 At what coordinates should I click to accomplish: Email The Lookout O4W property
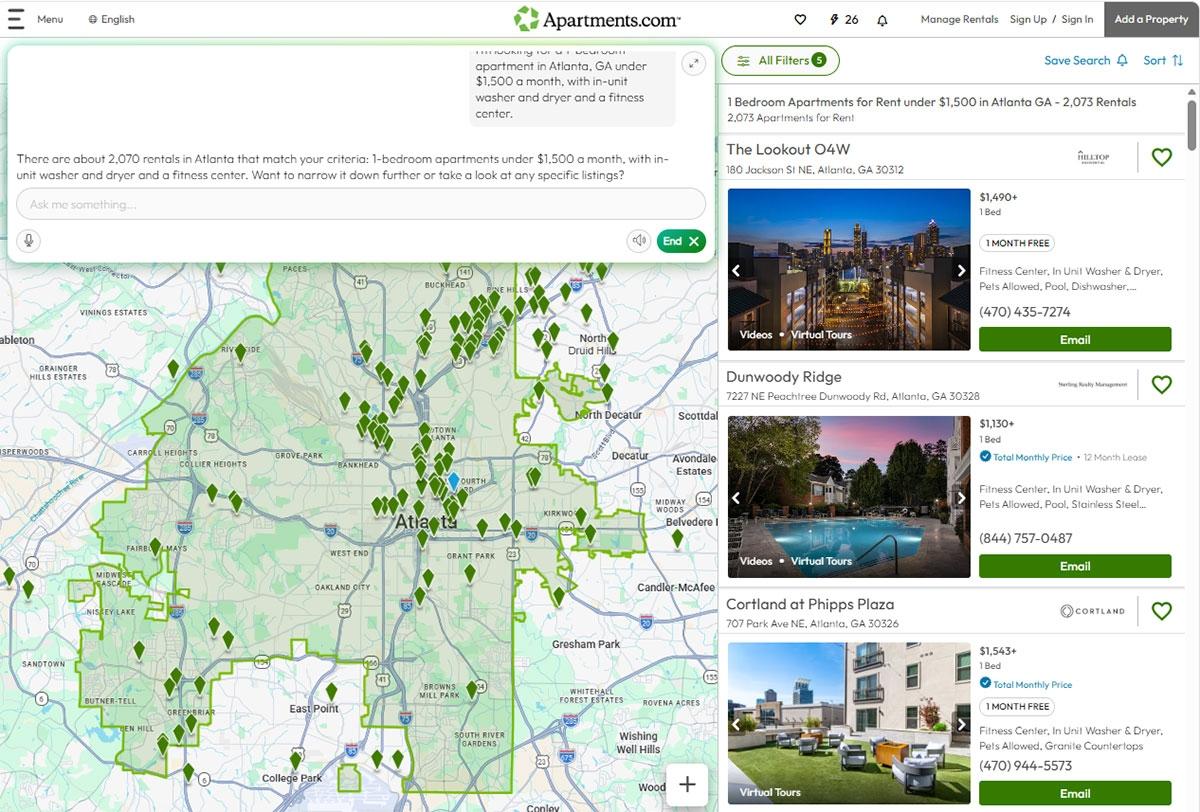[1075, 340]
